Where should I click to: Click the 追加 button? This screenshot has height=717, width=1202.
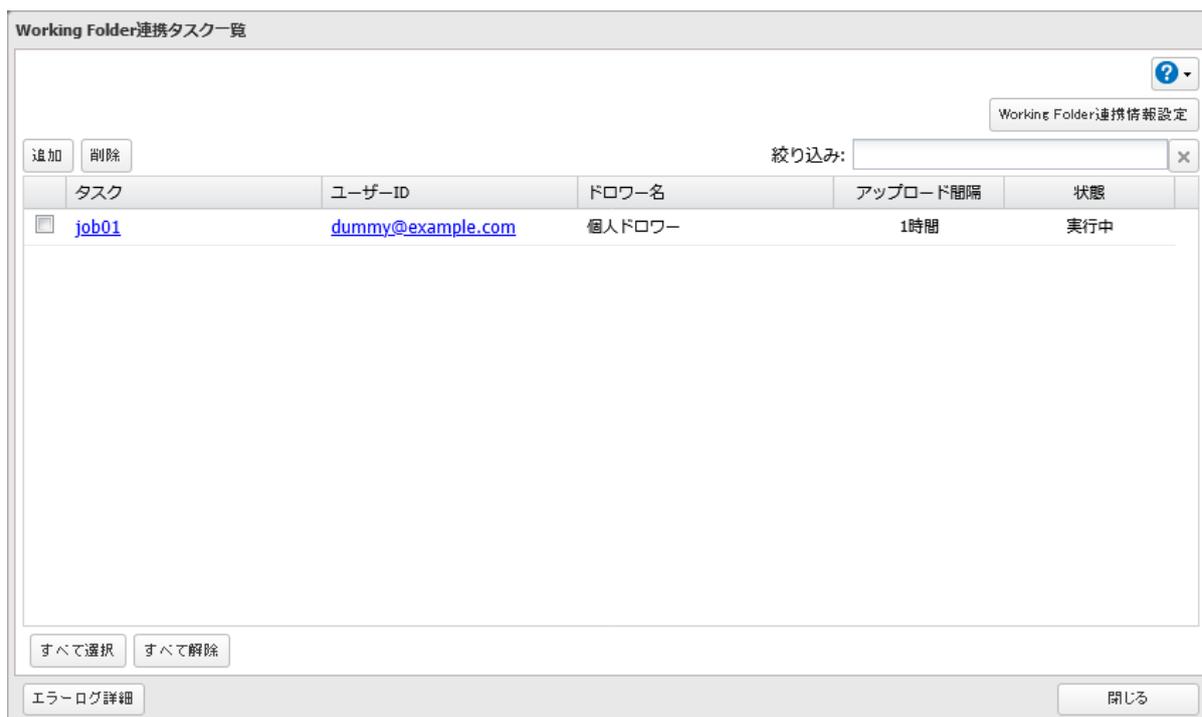click(x=47, y=156)
